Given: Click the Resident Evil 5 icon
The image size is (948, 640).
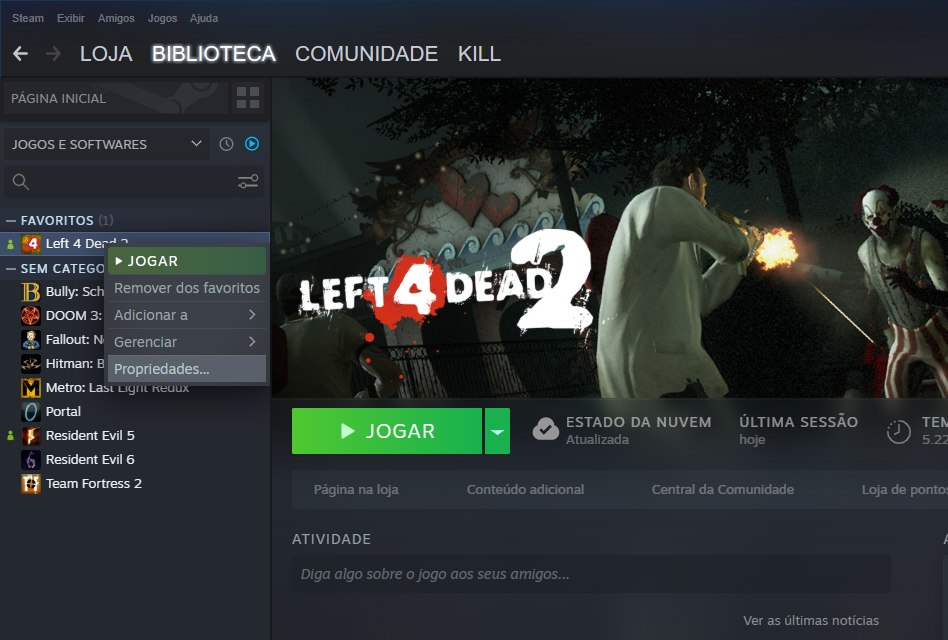Looking at the screenshot, I should (31, 436).
